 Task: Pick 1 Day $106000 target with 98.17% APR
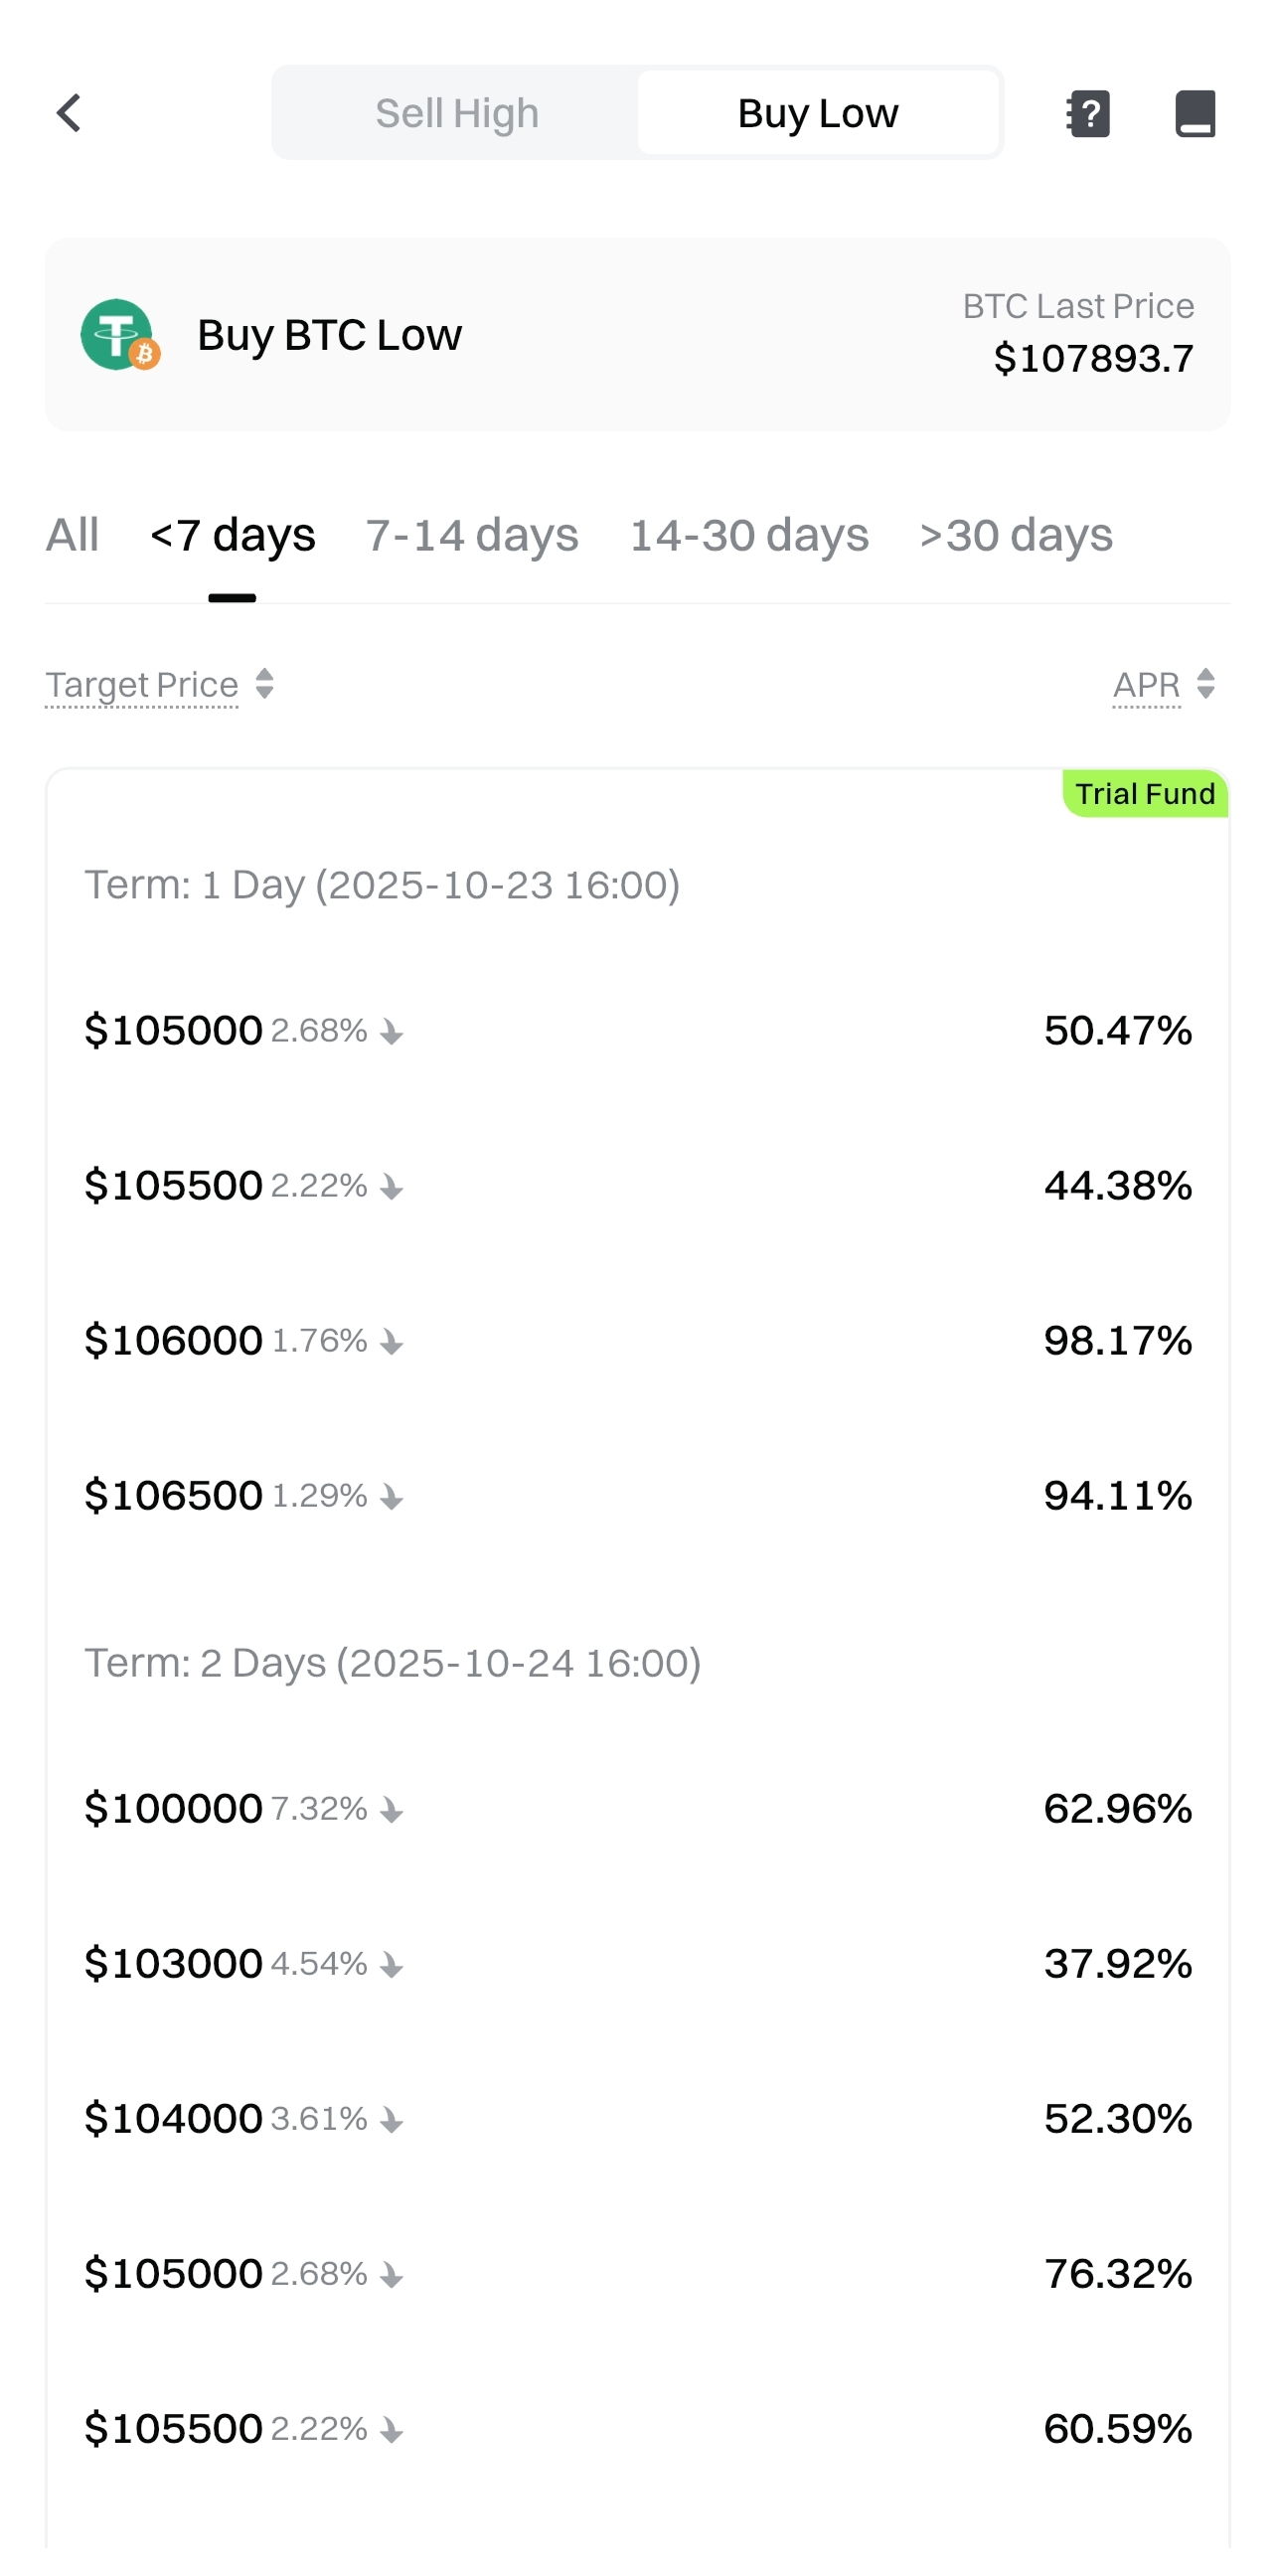(638, 1340)
